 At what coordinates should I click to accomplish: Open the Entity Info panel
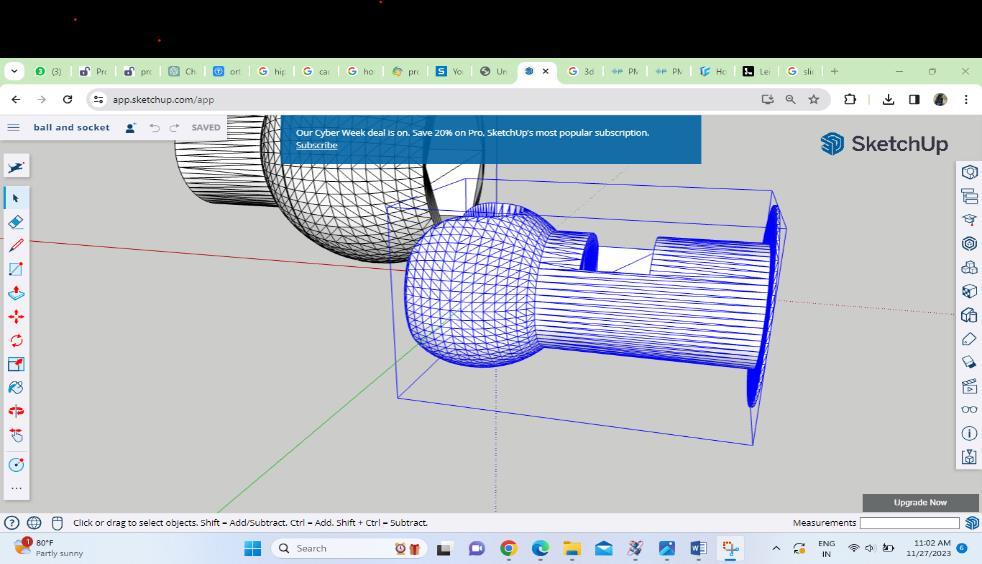point(969,172)
